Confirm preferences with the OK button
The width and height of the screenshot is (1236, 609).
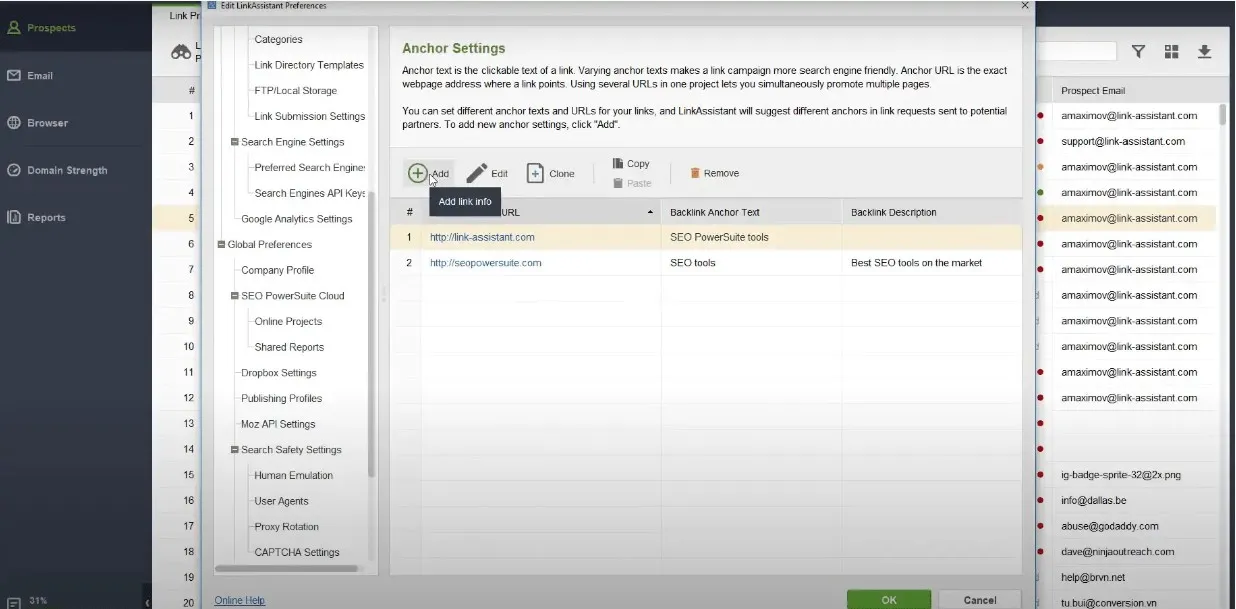click(889, 600)
